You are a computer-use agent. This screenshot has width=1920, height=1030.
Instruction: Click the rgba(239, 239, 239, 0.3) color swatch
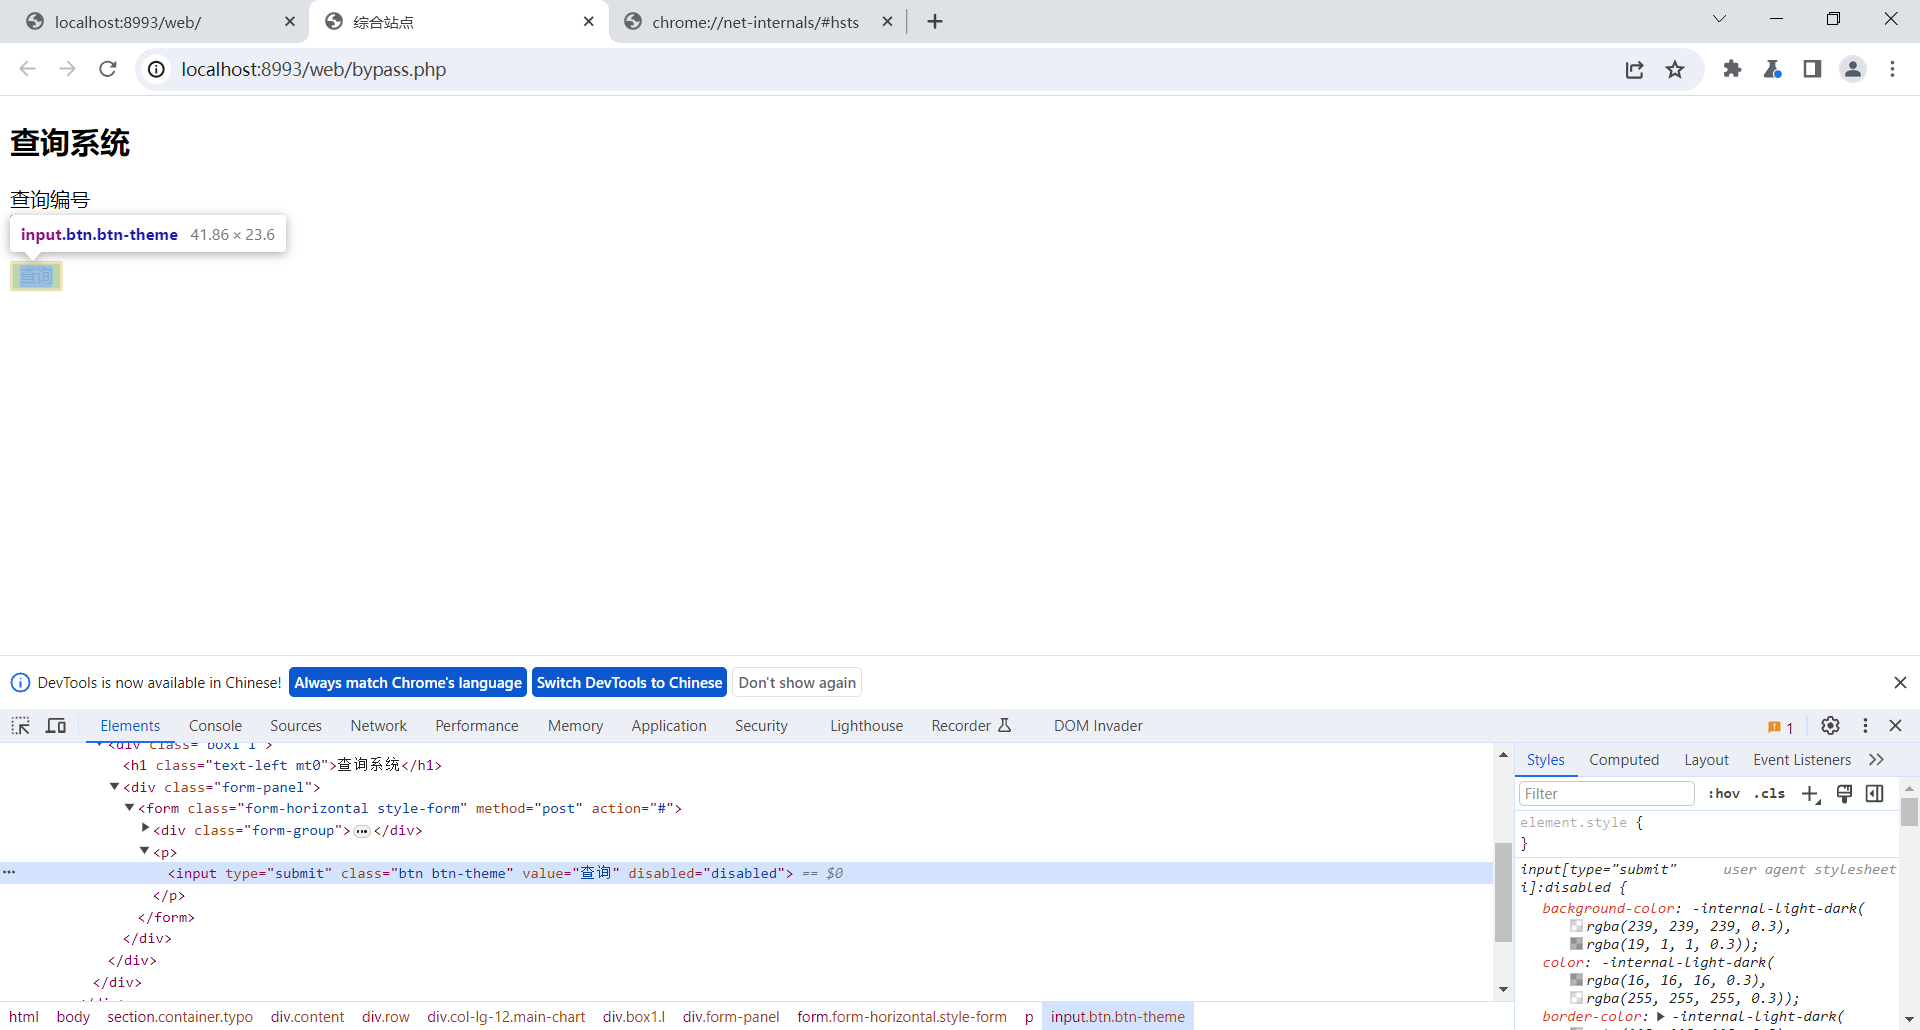tap(1576, 926)
